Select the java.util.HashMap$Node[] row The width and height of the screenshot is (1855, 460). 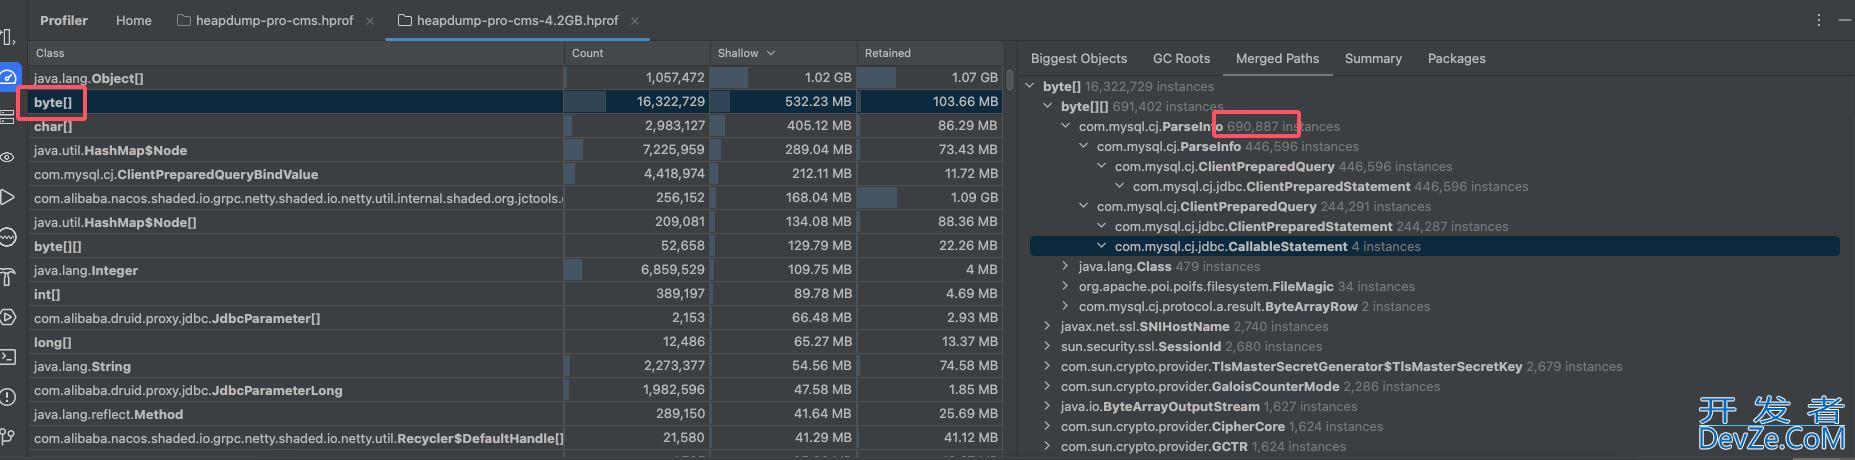pyautogui.click(x=515, y=221)
